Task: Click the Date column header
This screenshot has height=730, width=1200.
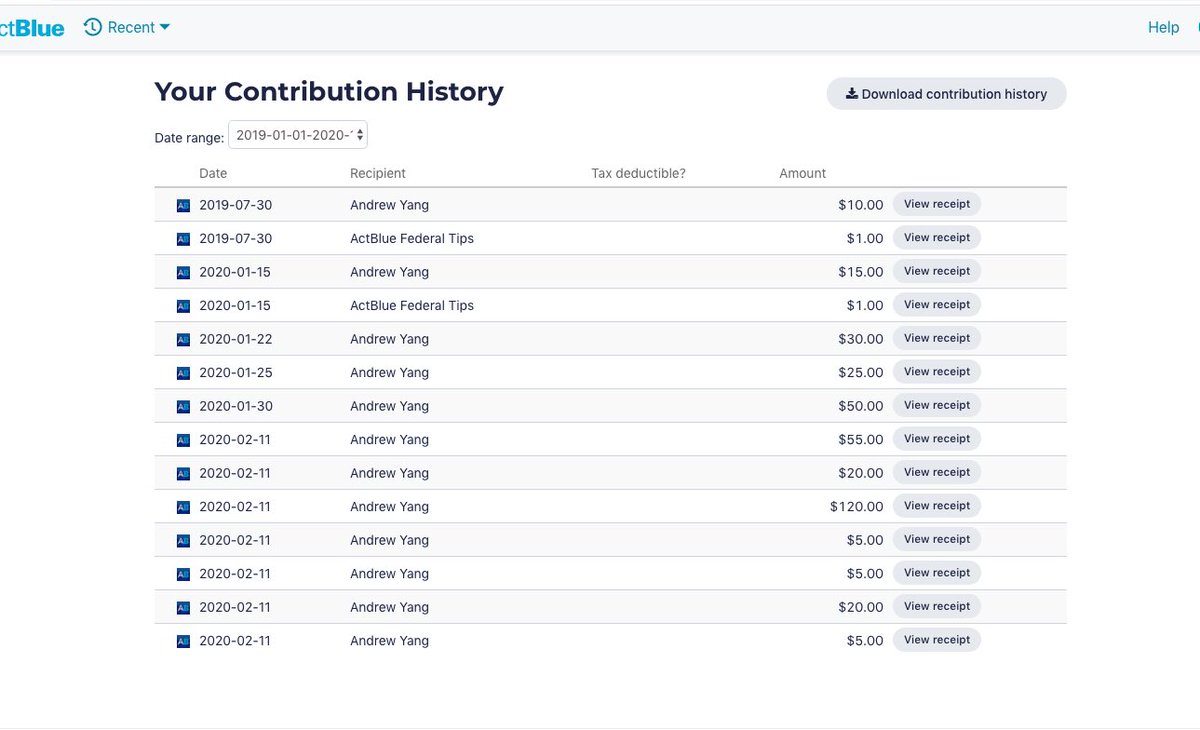Action: [x=213, y=173]
